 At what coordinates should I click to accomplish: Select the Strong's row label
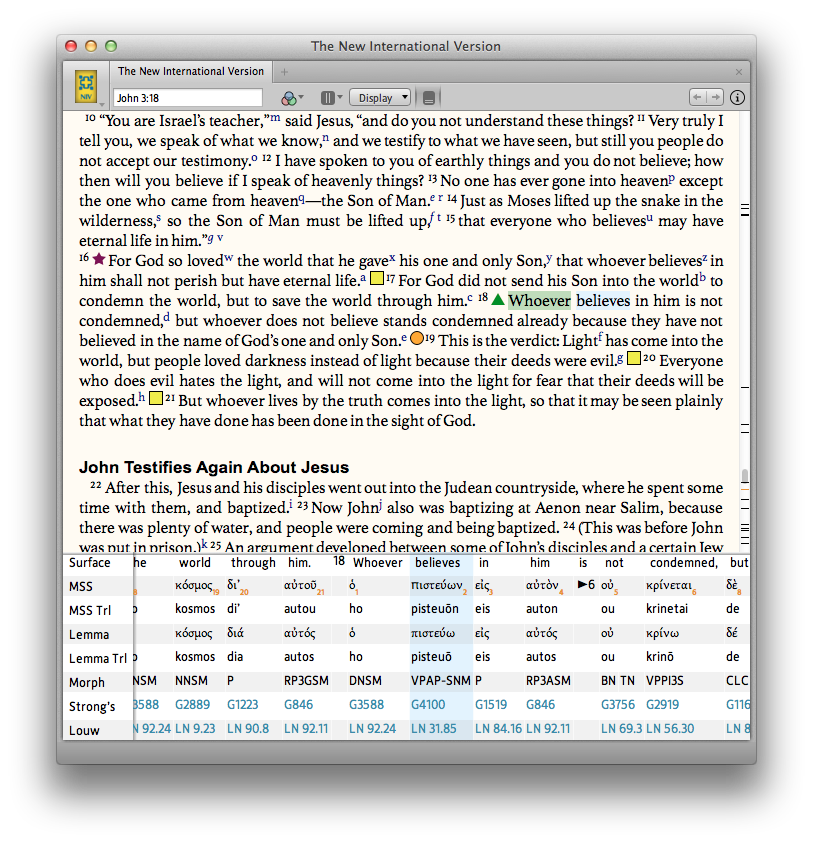click(x=92, y=706)
